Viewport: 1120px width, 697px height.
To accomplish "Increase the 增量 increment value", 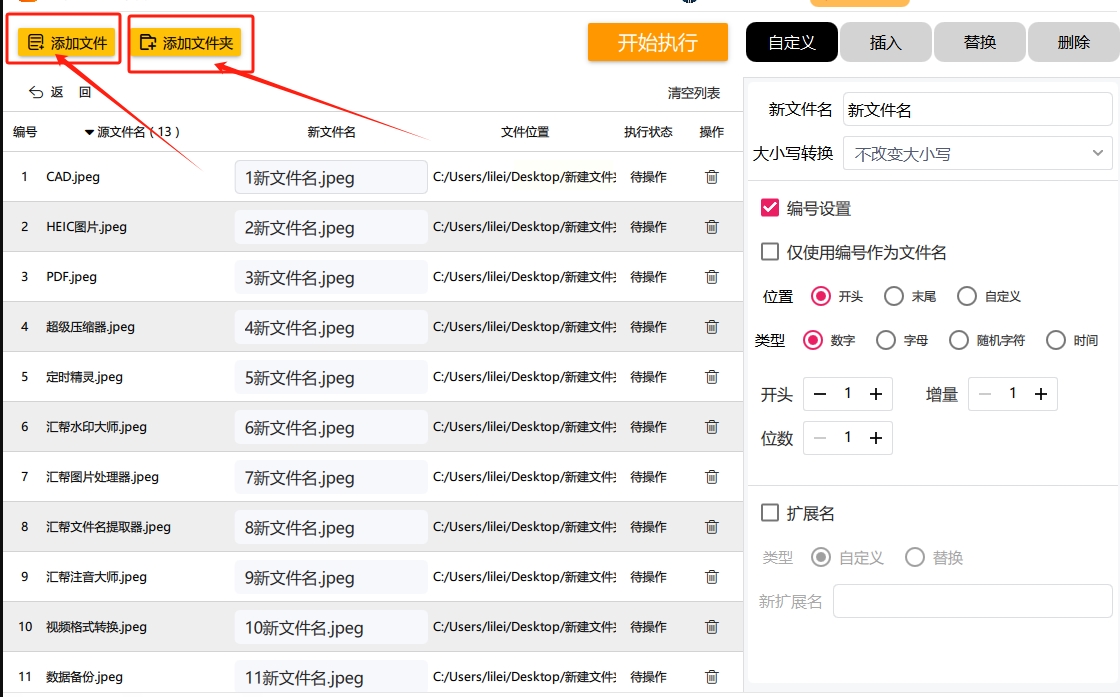I will (1041, 394).
